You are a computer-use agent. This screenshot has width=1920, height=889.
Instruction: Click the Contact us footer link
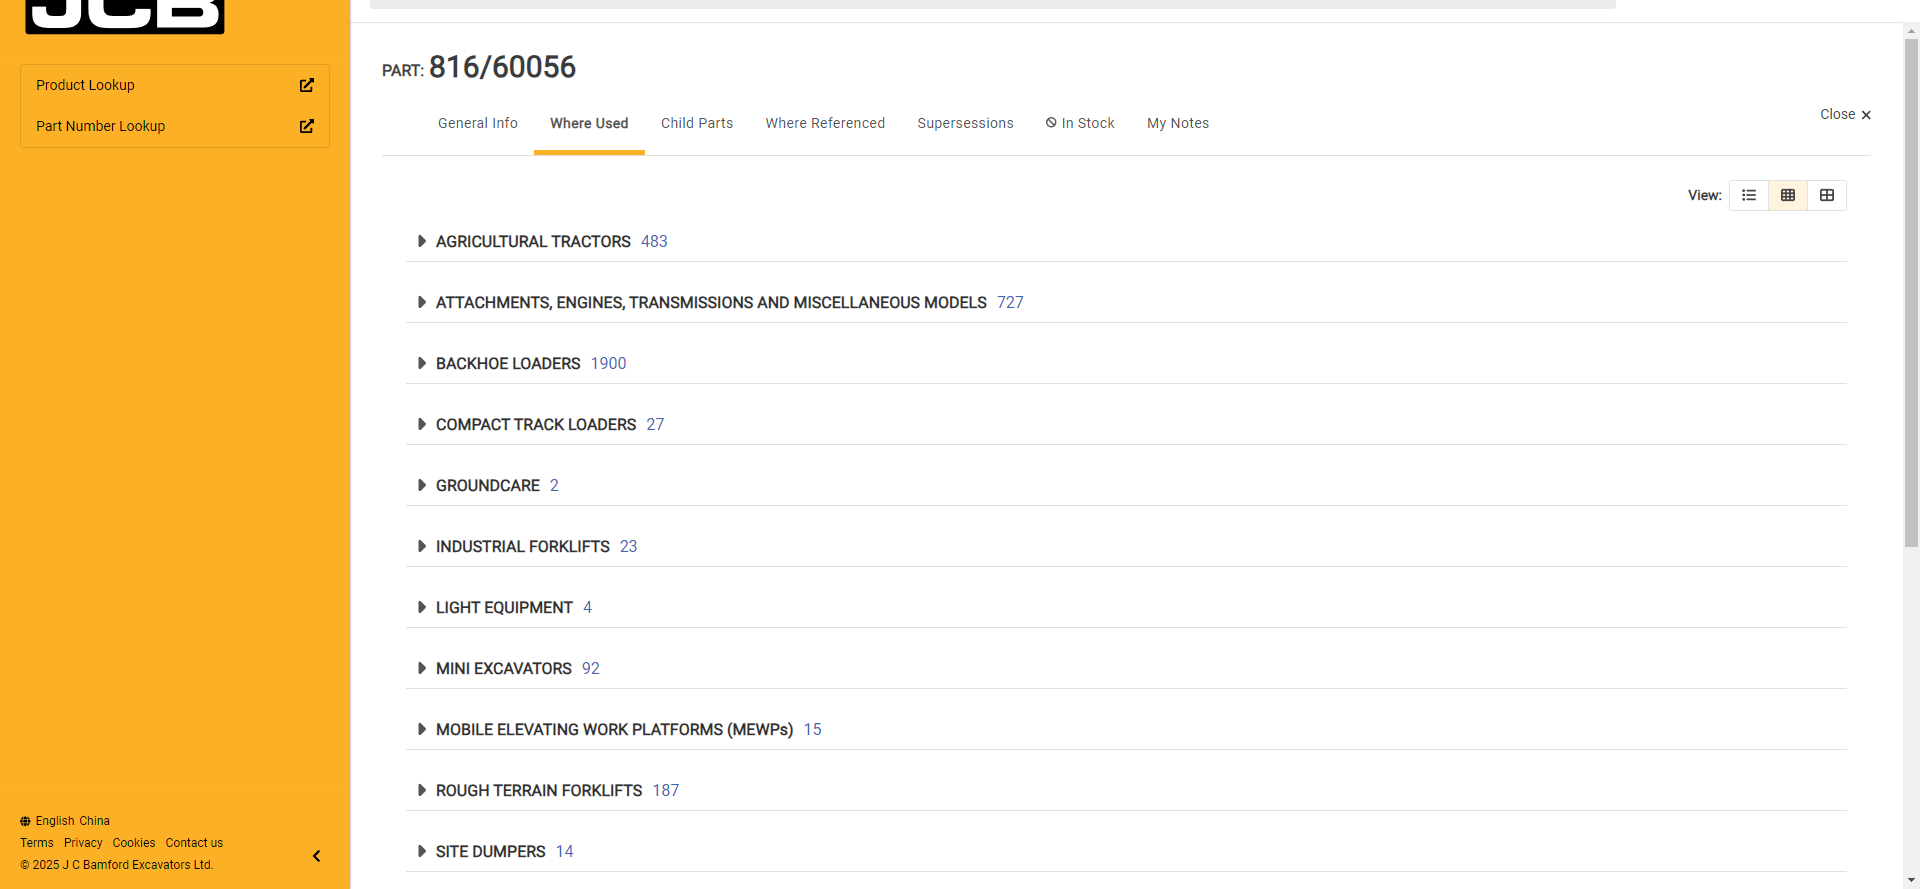[194, 843]
